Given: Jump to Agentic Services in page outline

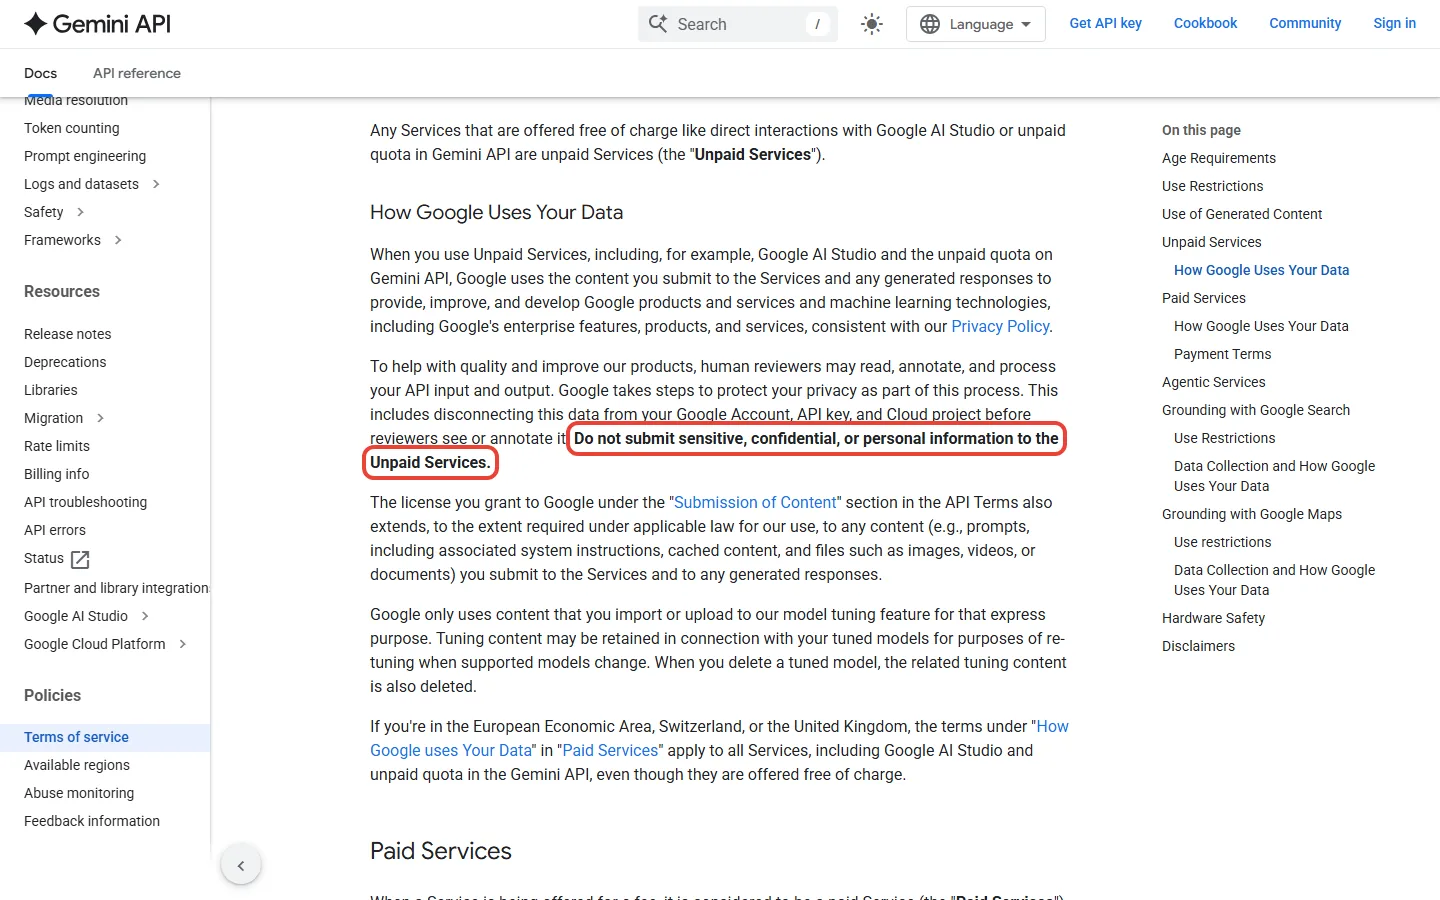Looking at the screenshot, I should 1214,382.
